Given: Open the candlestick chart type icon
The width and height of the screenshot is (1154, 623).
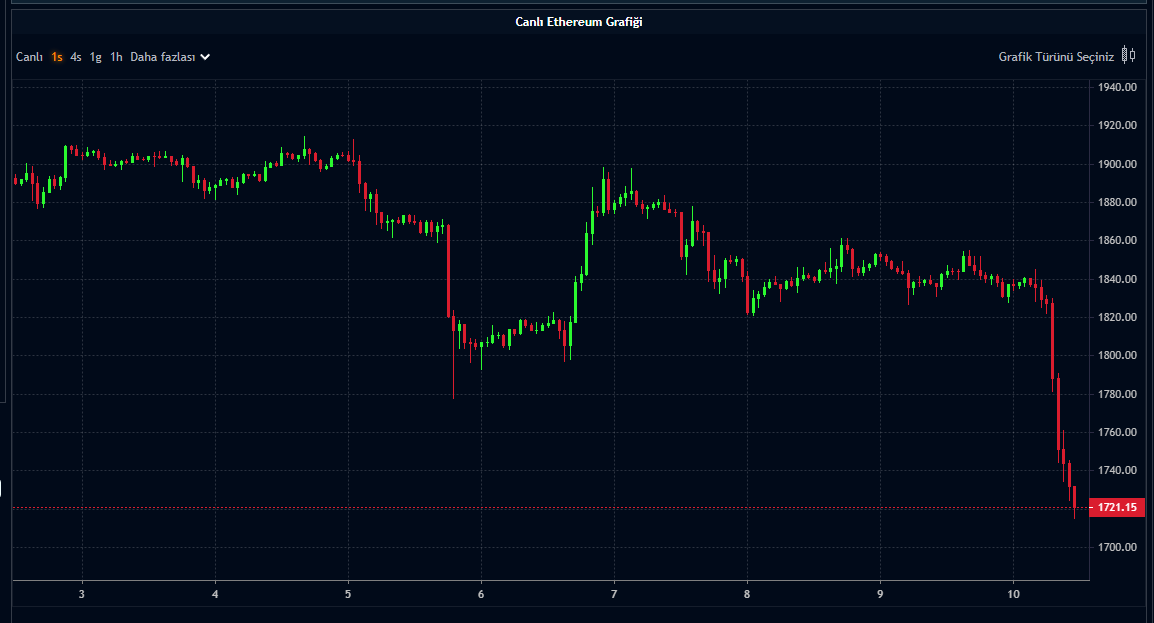Looking at the screenshot, I should tap(1128, 56).
